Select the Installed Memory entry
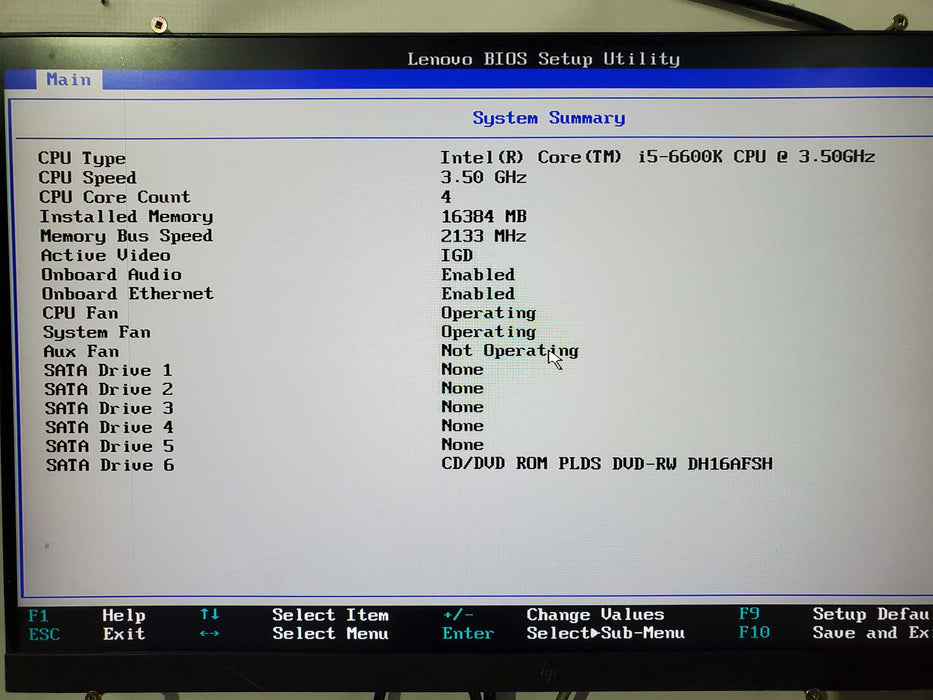This screenshot has width=933, height=700. coord(126,216)
